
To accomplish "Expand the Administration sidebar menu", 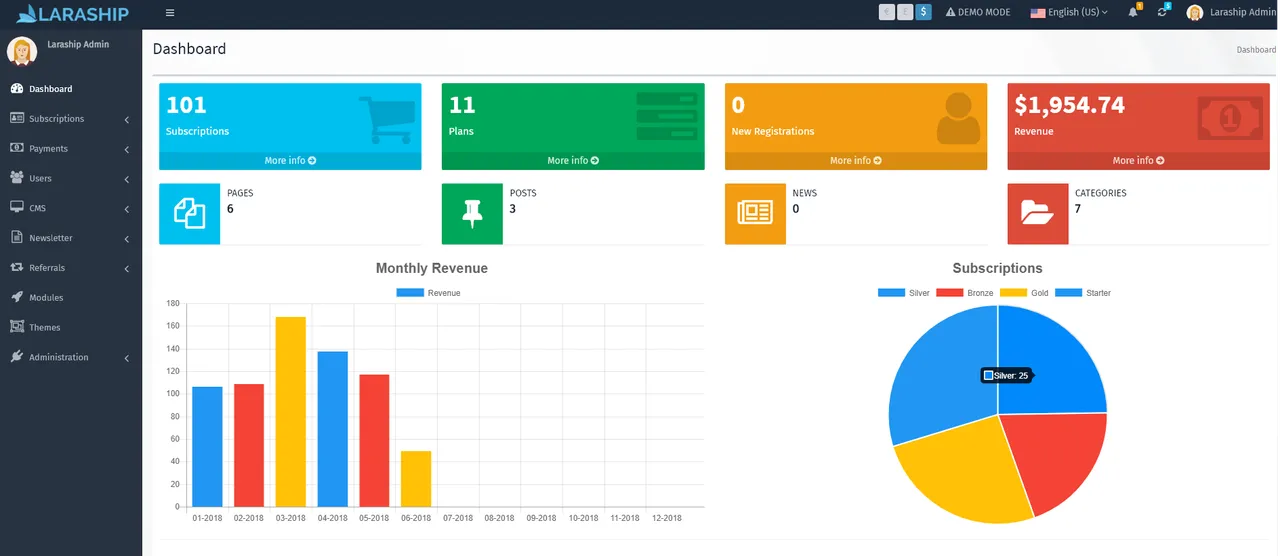I will coord(71,357).
